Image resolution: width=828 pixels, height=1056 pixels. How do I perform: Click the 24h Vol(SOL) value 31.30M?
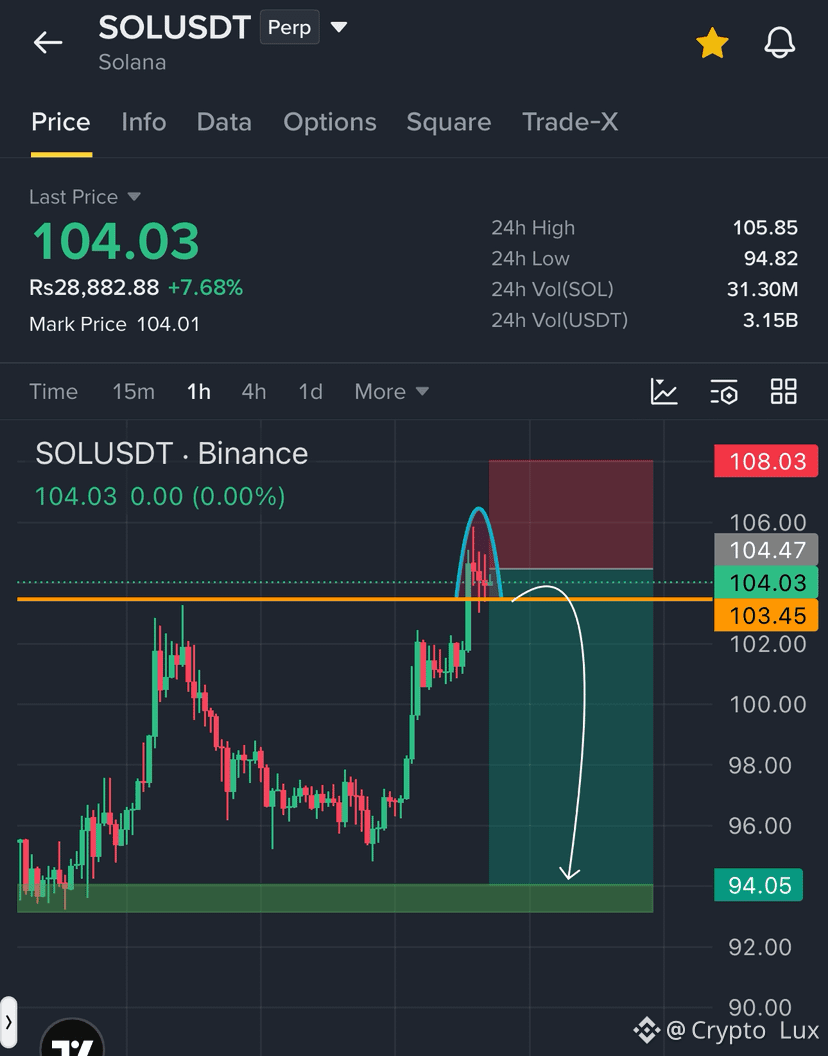763,289
